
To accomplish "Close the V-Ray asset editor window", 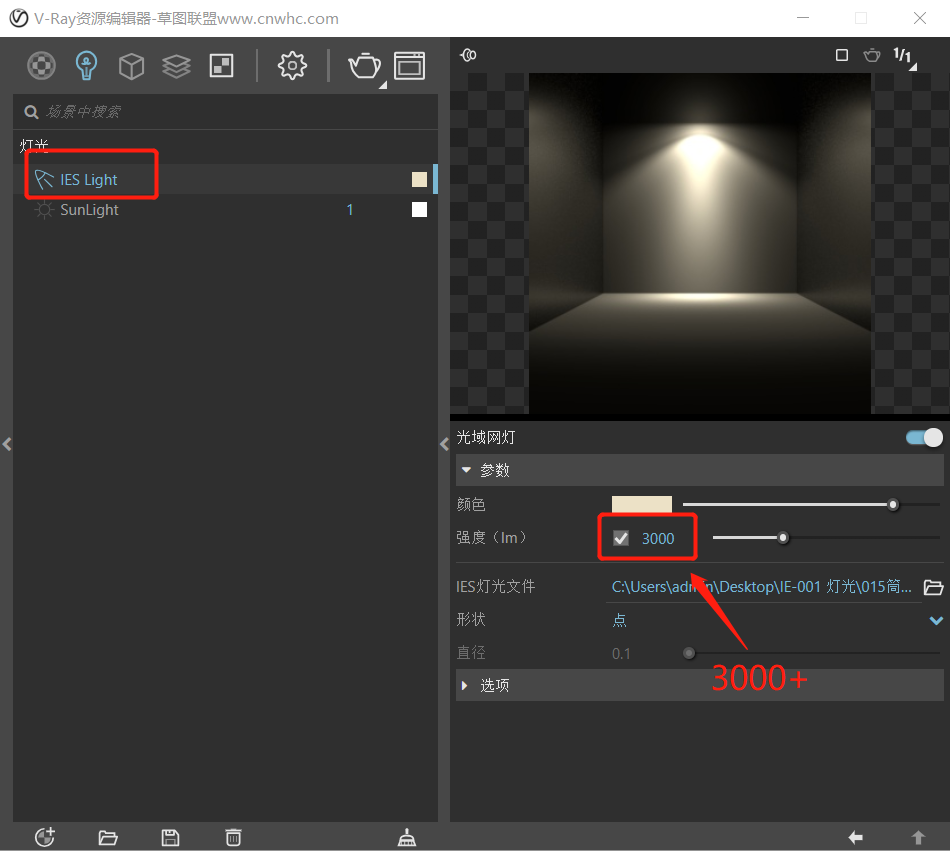I will coord(920,18).
